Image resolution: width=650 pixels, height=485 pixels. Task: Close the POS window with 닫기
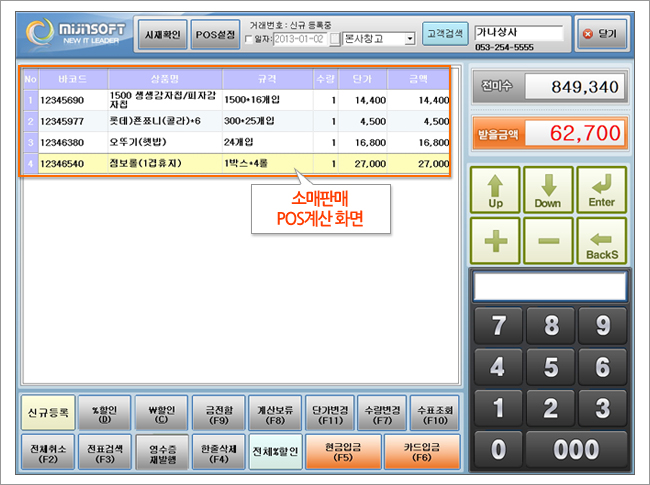click(601, 34)
